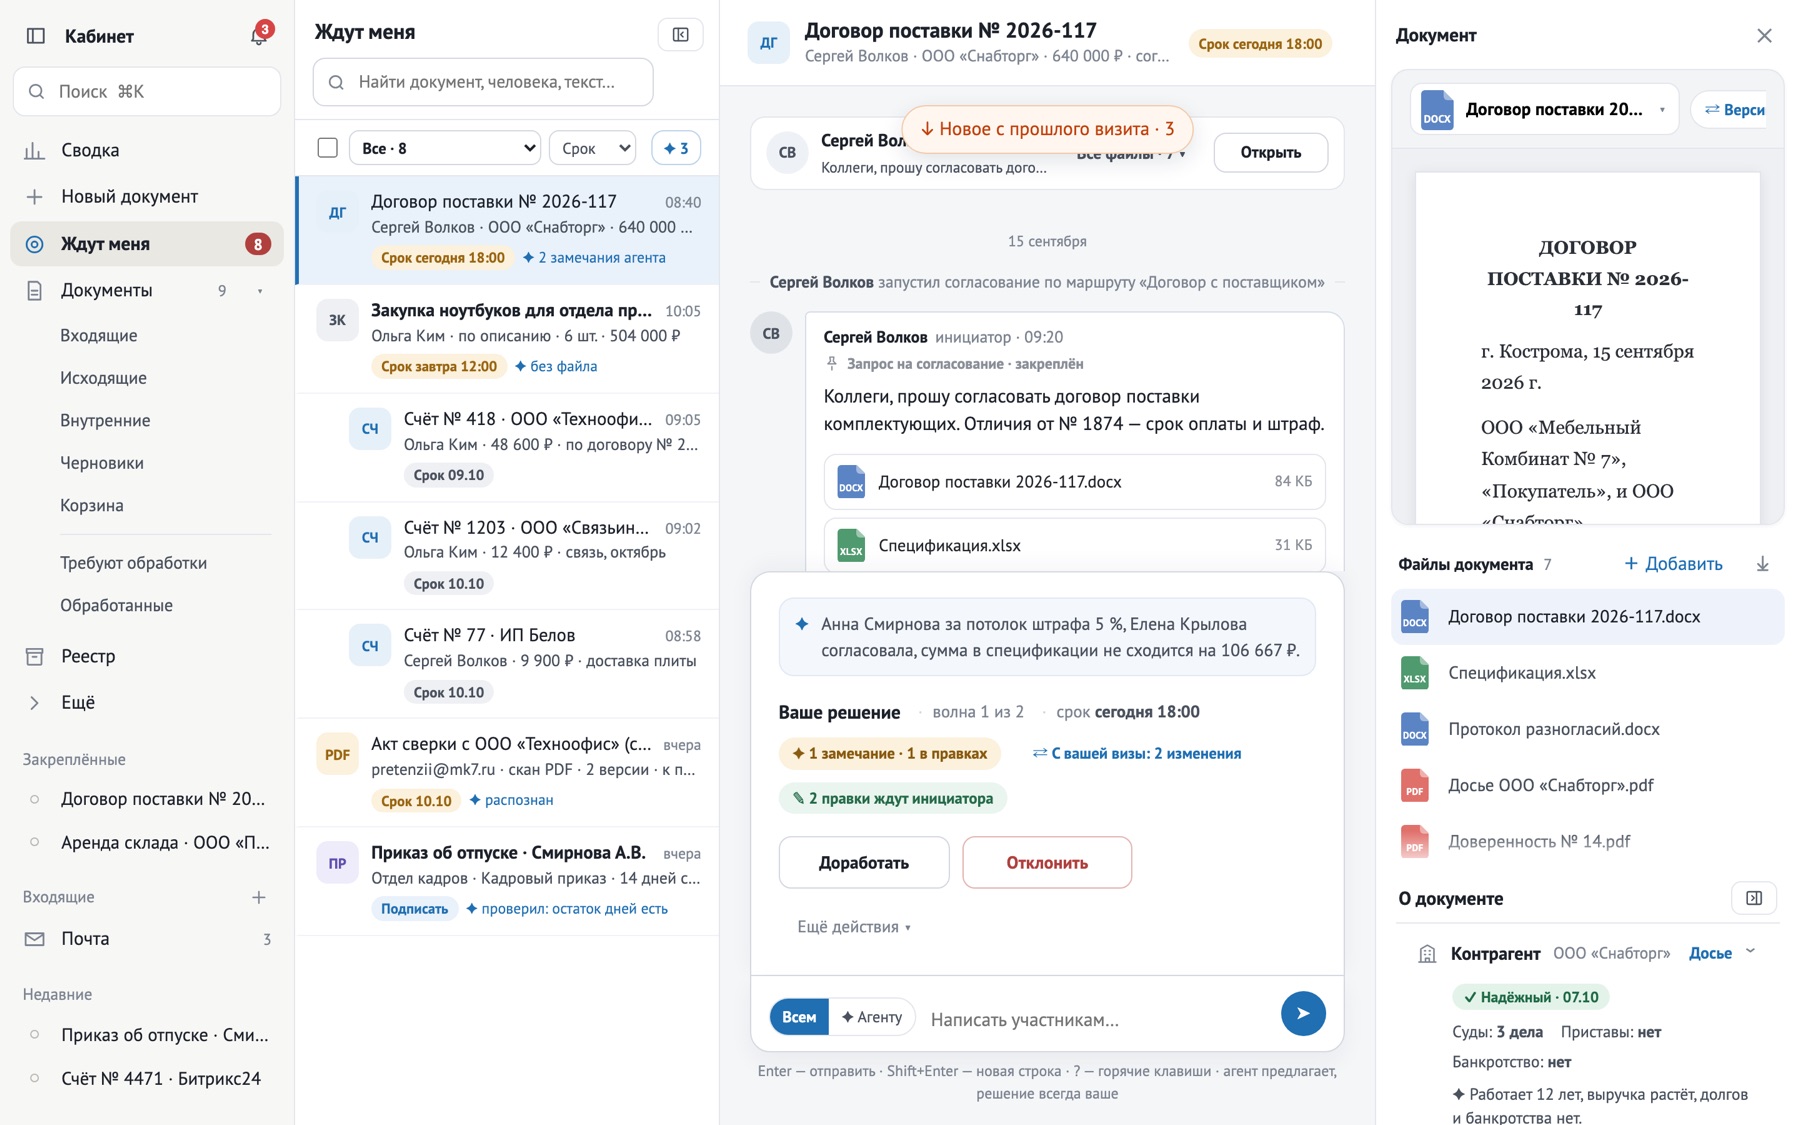Image resolution: width=1800 pixels, height=1125 pixels.
Task: Send the message with the arrow button
Action: tap(1303, 1014)
